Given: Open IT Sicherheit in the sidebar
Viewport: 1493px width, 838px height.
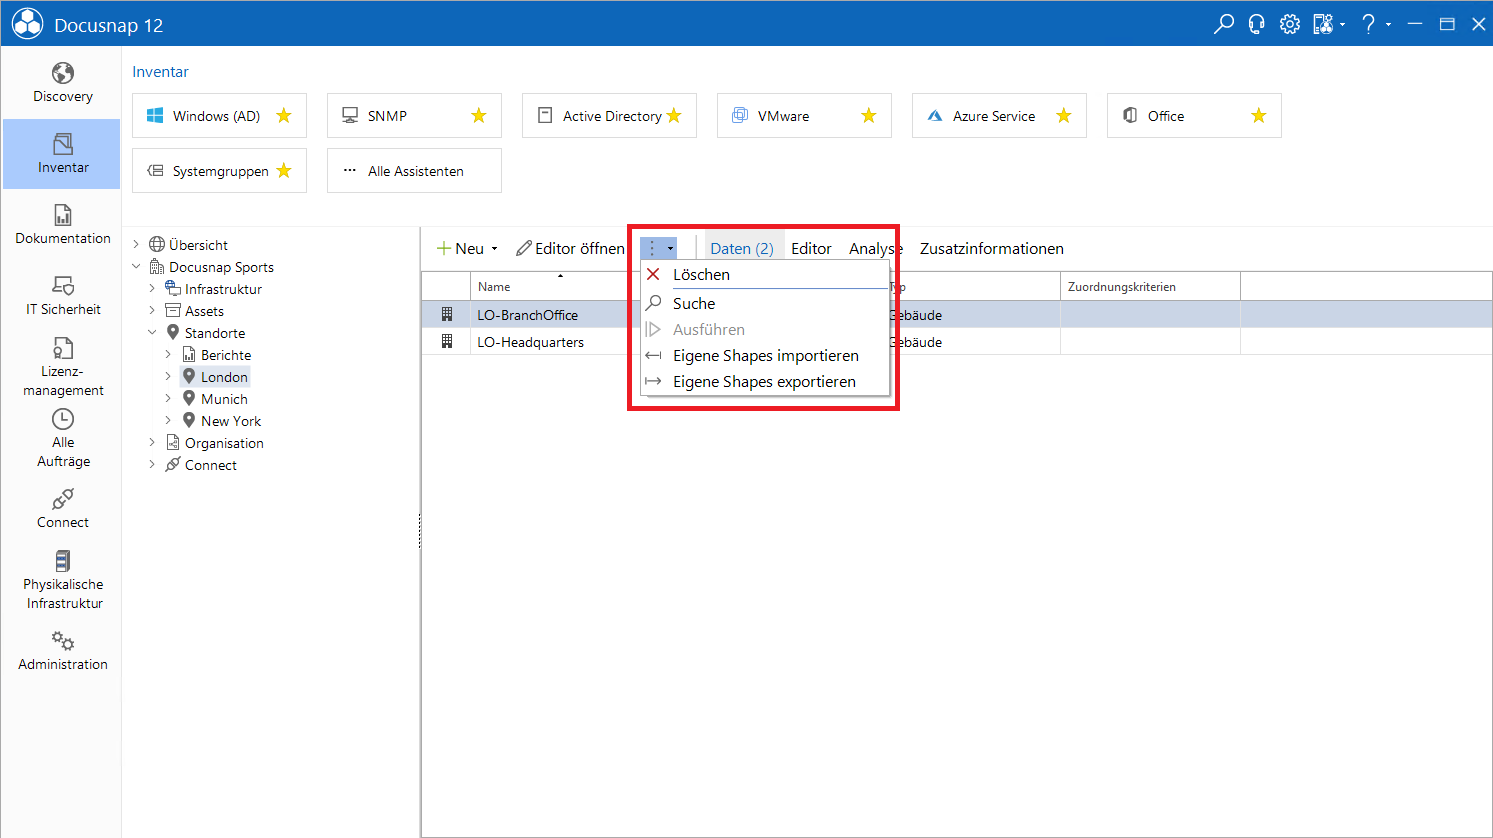Looking at the screenshot, I should tap(62, 296).
